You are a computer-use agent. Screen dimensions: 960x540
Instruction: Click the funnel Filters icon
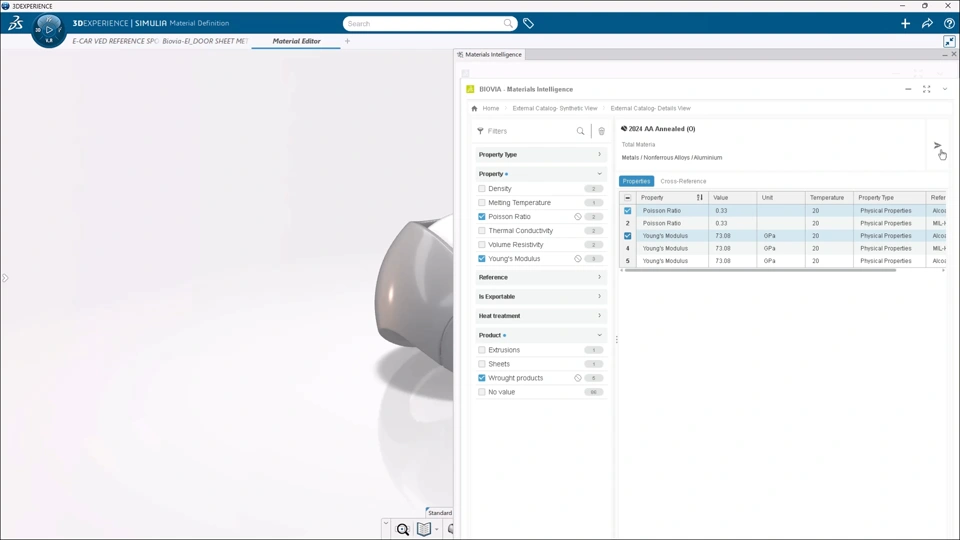click(481, 131)
